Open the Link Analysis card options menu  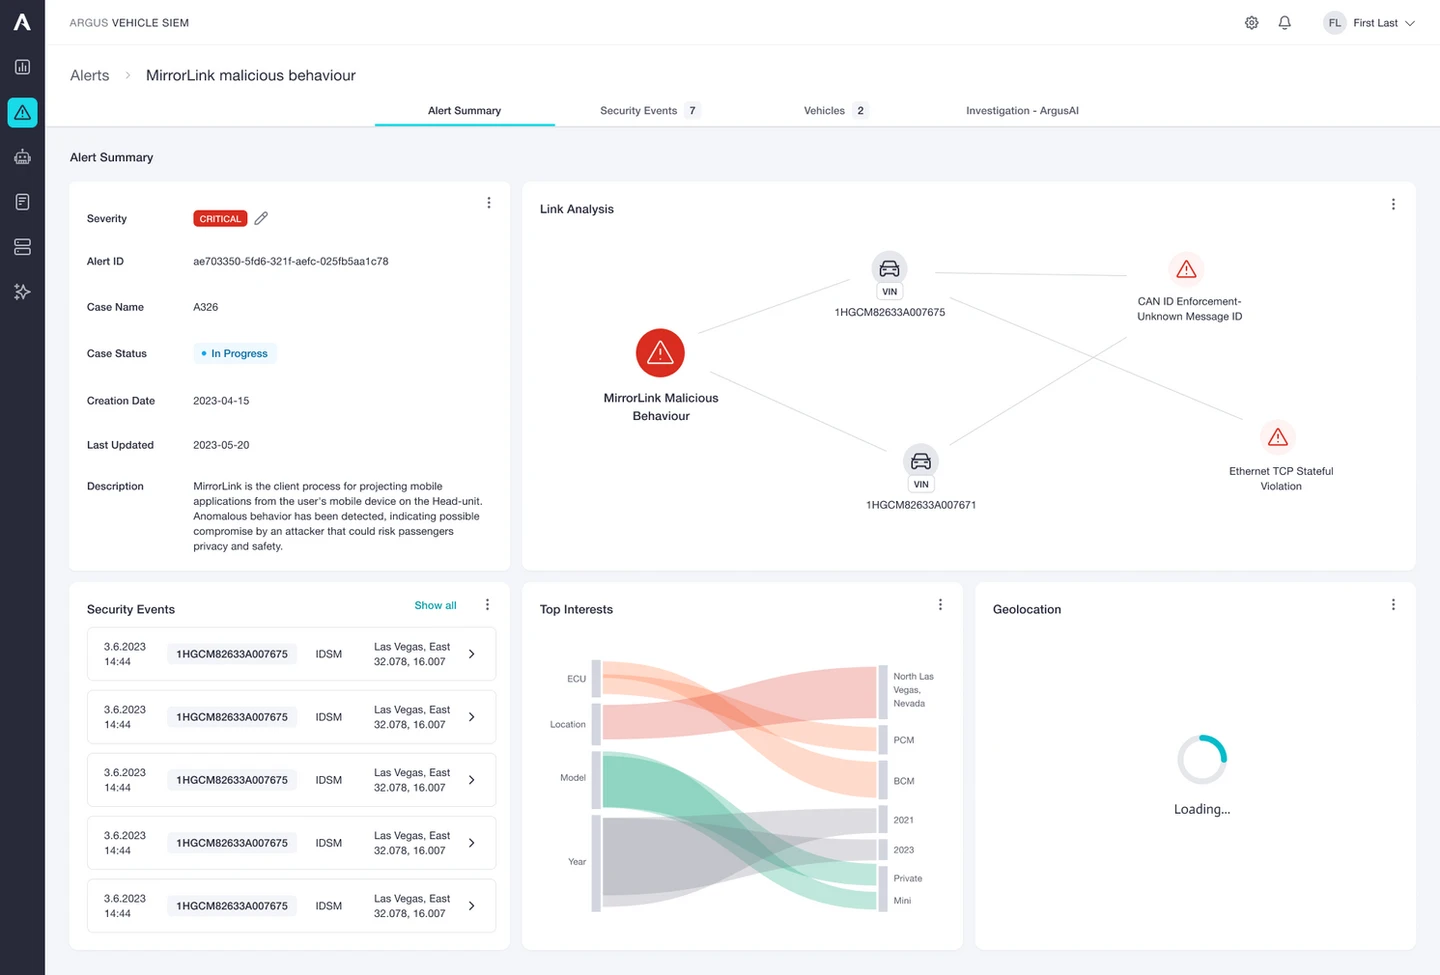coord(1393,204)
